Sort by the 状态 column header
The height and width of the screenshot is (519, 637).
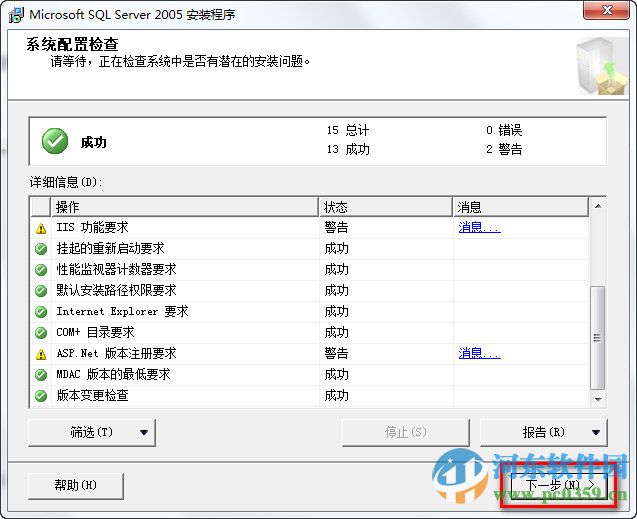[386, 207]
